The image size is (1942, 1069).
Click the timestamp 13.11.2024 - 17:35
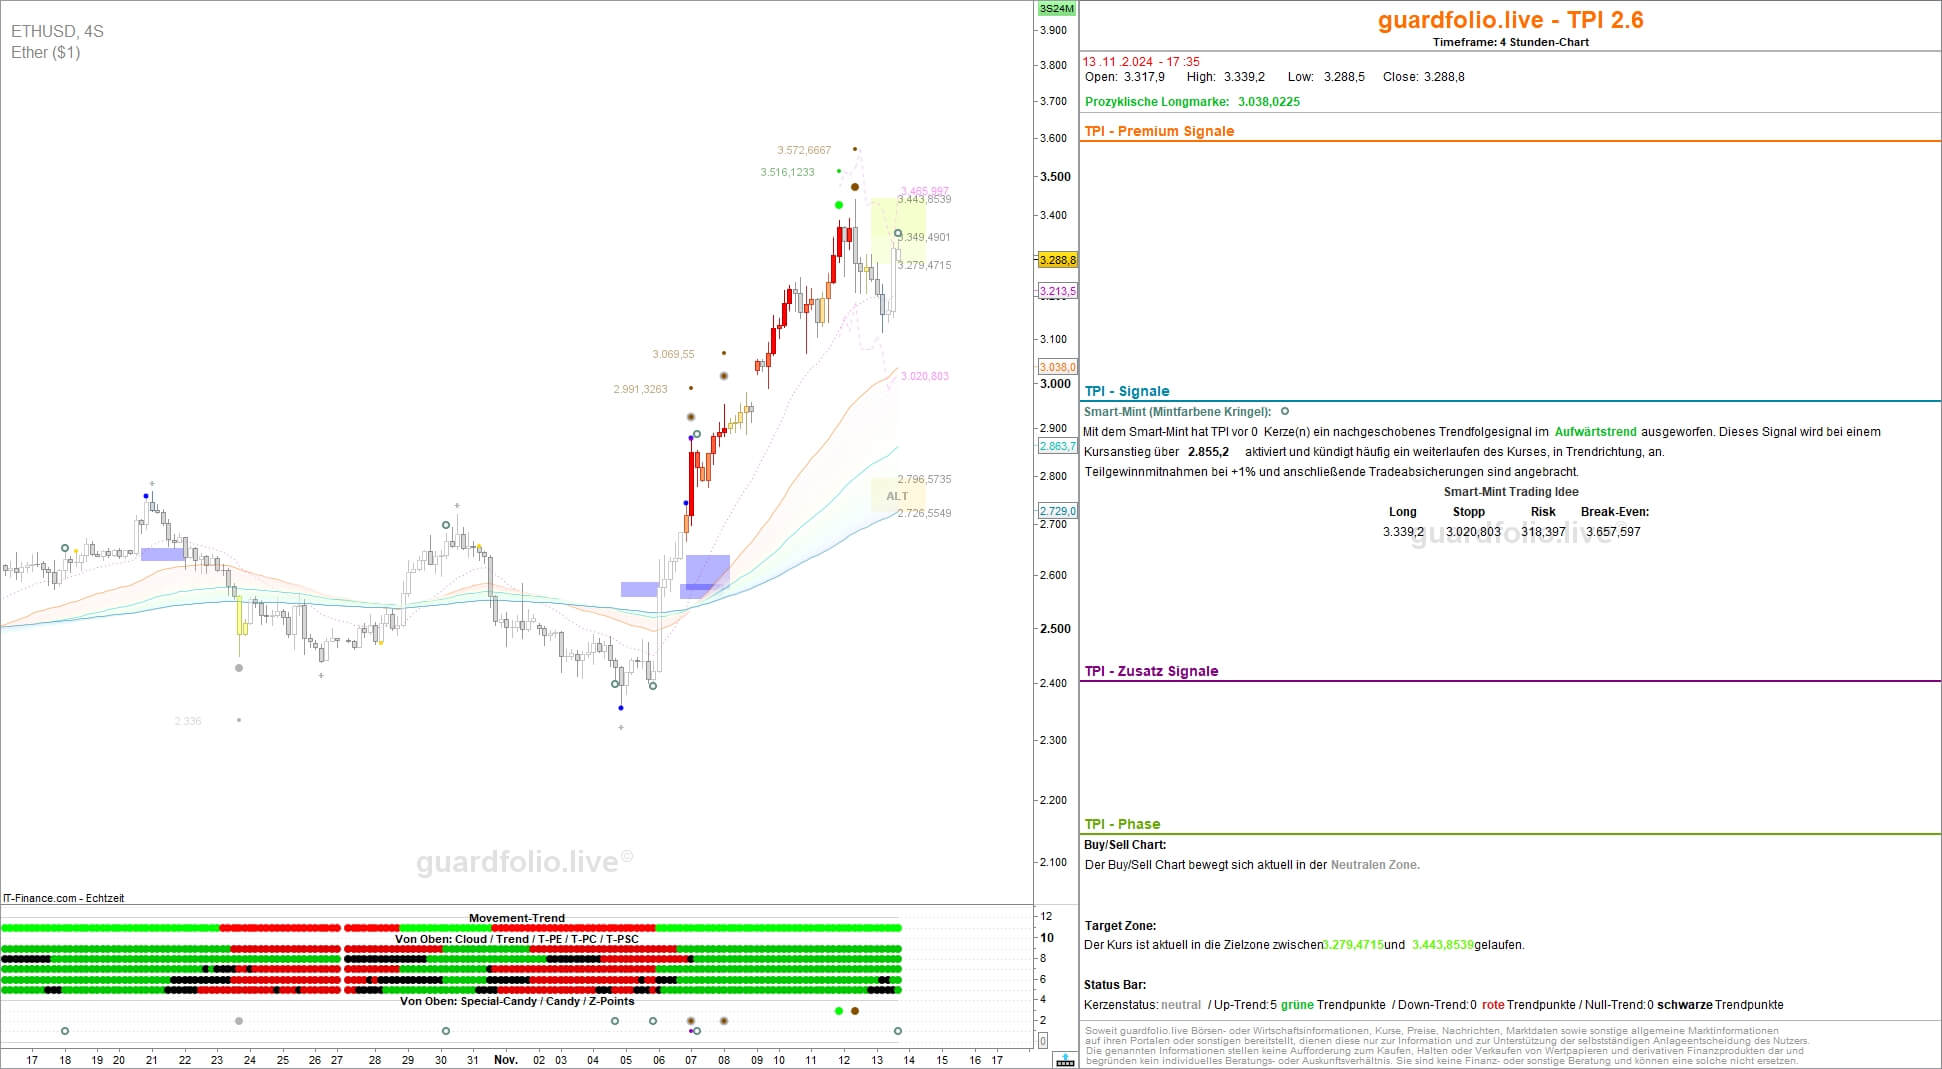click(x=1141, y=62)
